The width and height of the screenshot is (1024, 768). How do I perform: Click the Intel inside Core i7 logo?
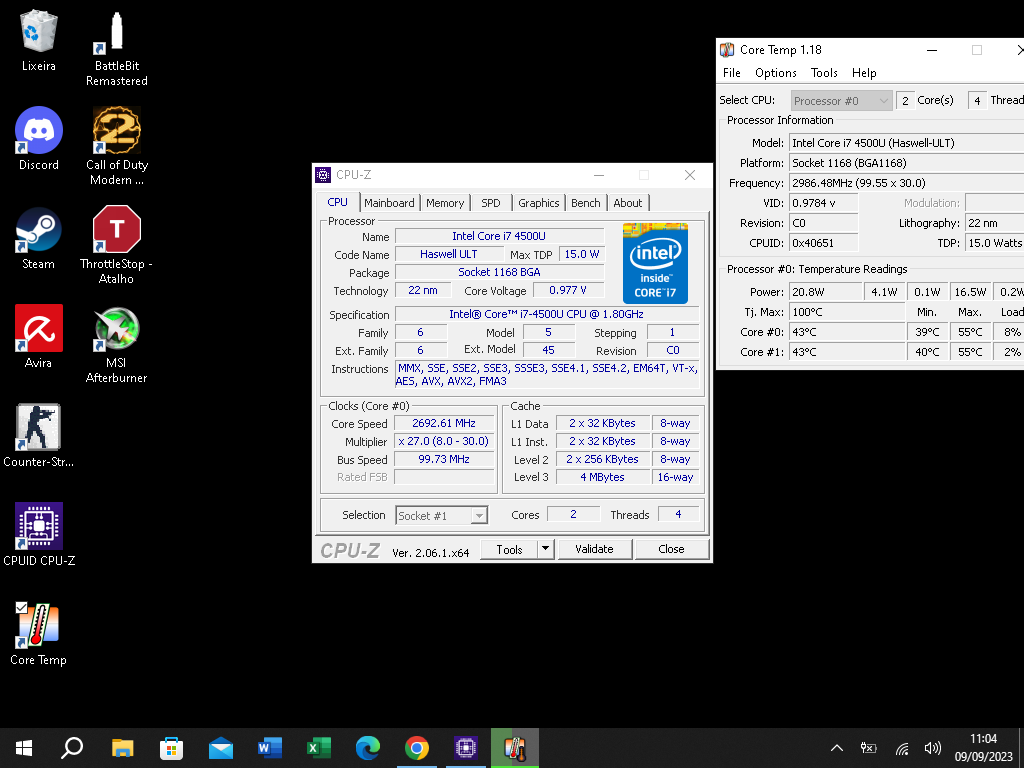coord(655,263)
